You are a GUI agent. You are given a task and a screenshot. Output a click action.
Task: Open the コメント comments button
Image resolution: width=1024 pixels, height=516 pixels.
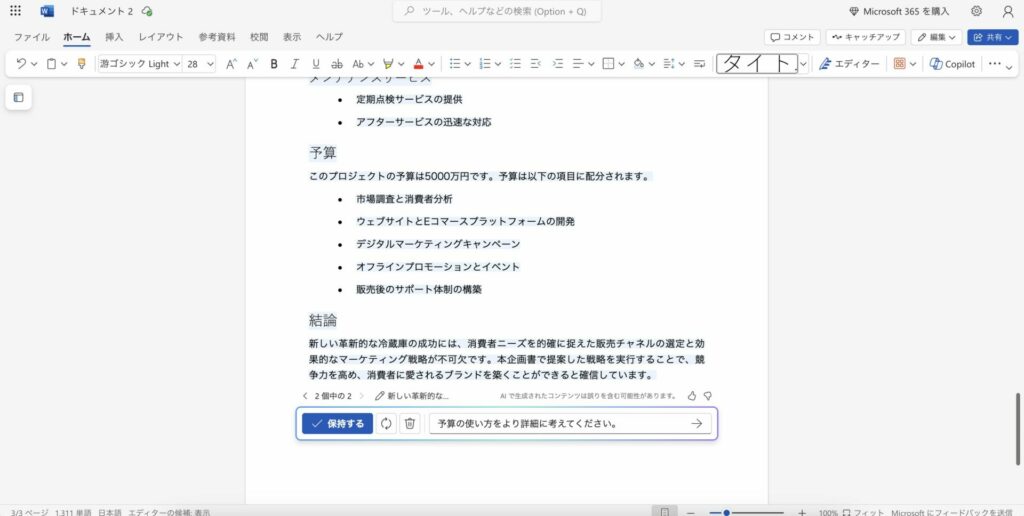coord(792,37)
